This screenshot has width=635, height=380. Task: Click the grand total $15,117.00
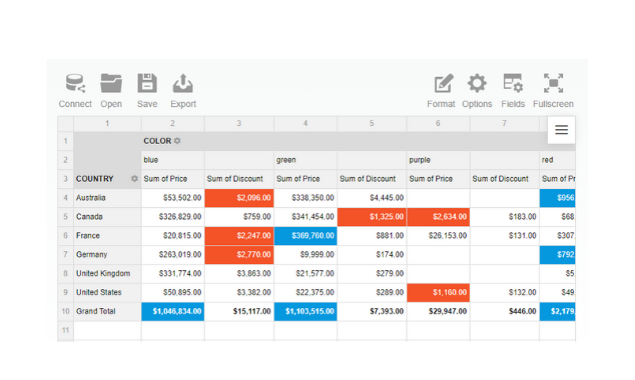[x=239, y=311]
